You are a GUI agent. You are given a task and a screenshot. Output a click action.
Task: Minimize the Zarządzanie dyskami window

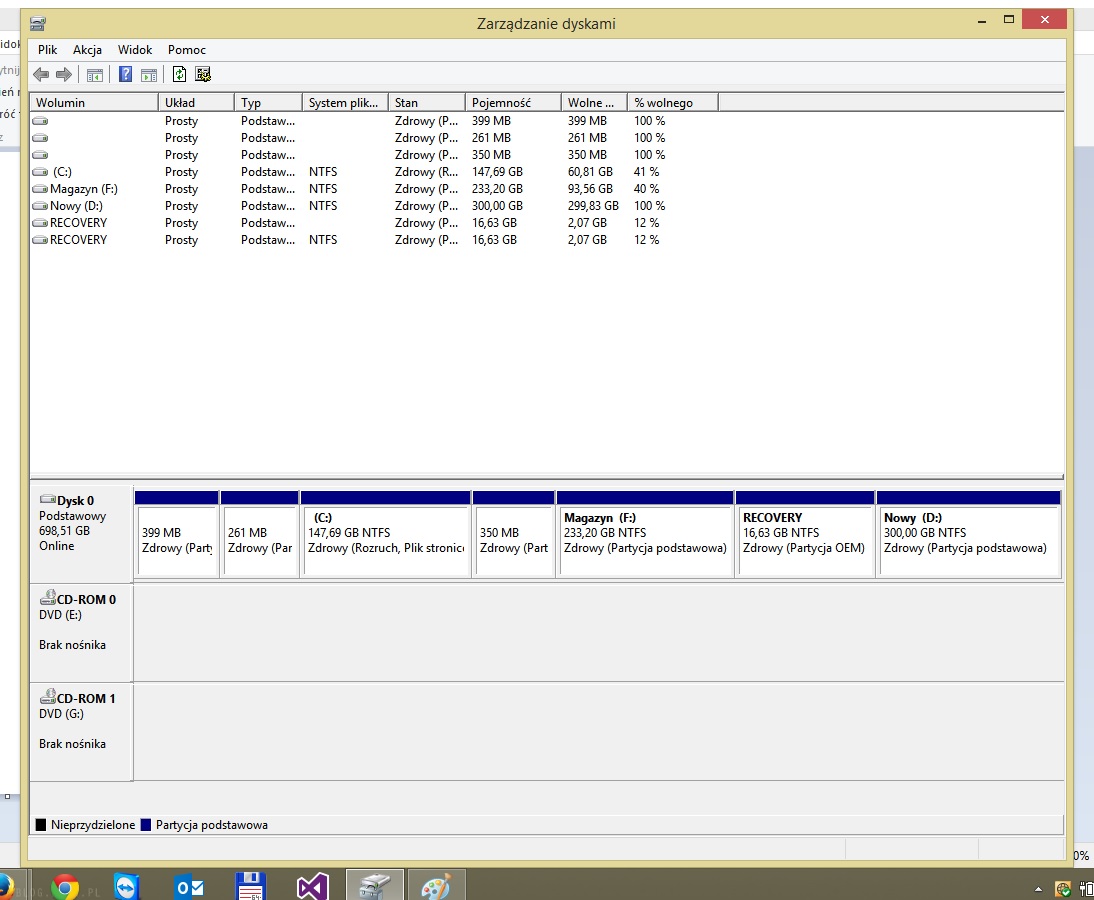point(982,21)
